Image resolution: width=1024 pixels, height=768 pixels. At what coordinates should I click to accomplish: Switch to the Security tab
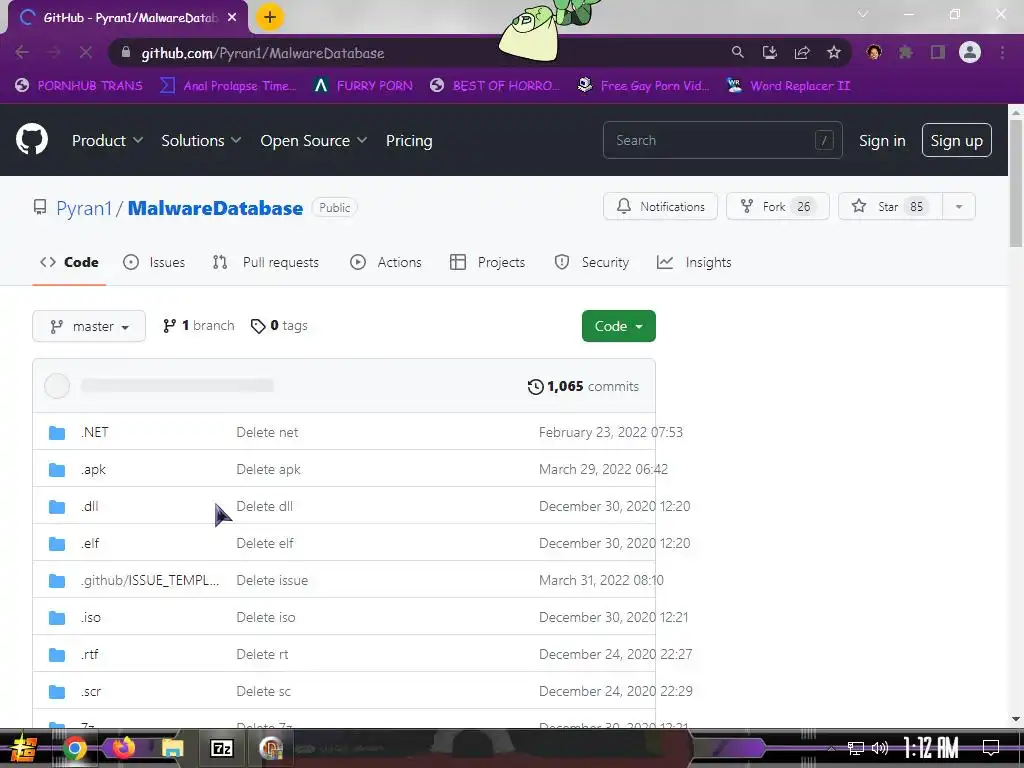(x=592, y=263)
